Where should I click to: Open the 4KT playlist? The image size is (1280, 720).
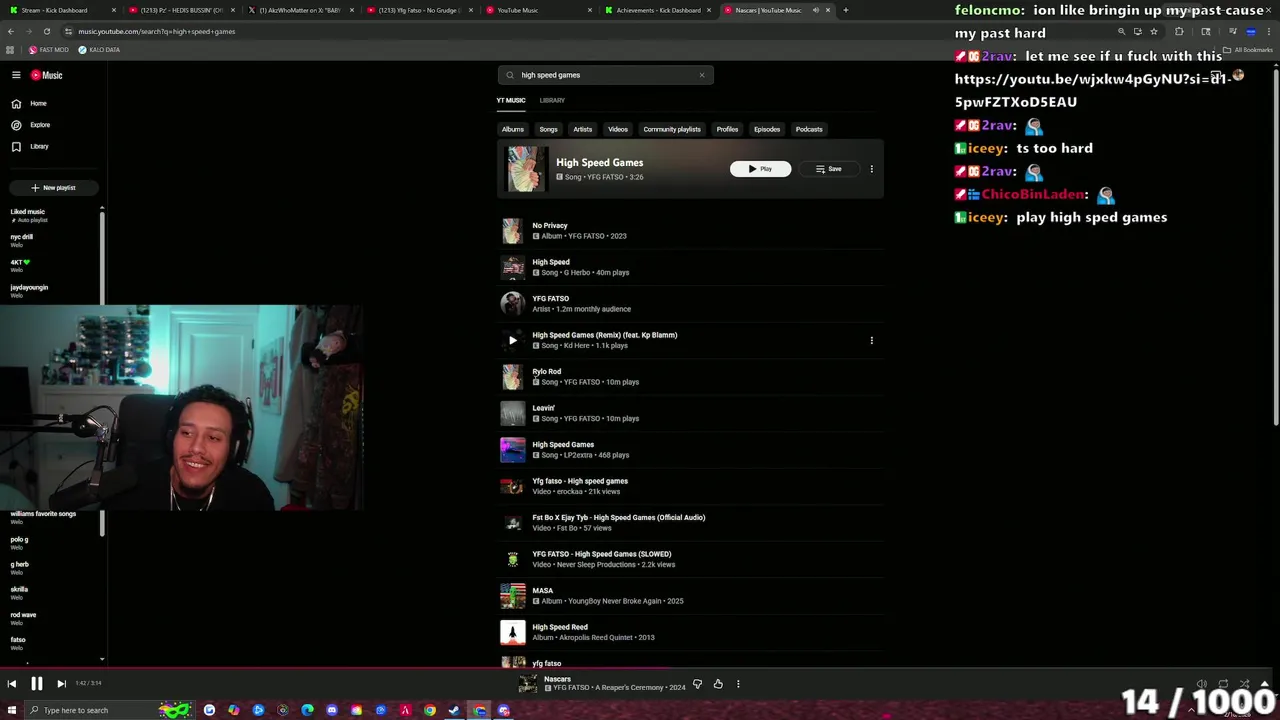pyautogui.click(x=52, y=265)
